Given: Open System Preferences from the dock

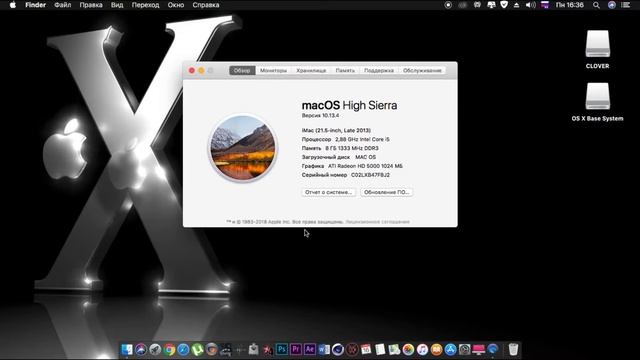Looking at the screenshot, I should 464,349.
